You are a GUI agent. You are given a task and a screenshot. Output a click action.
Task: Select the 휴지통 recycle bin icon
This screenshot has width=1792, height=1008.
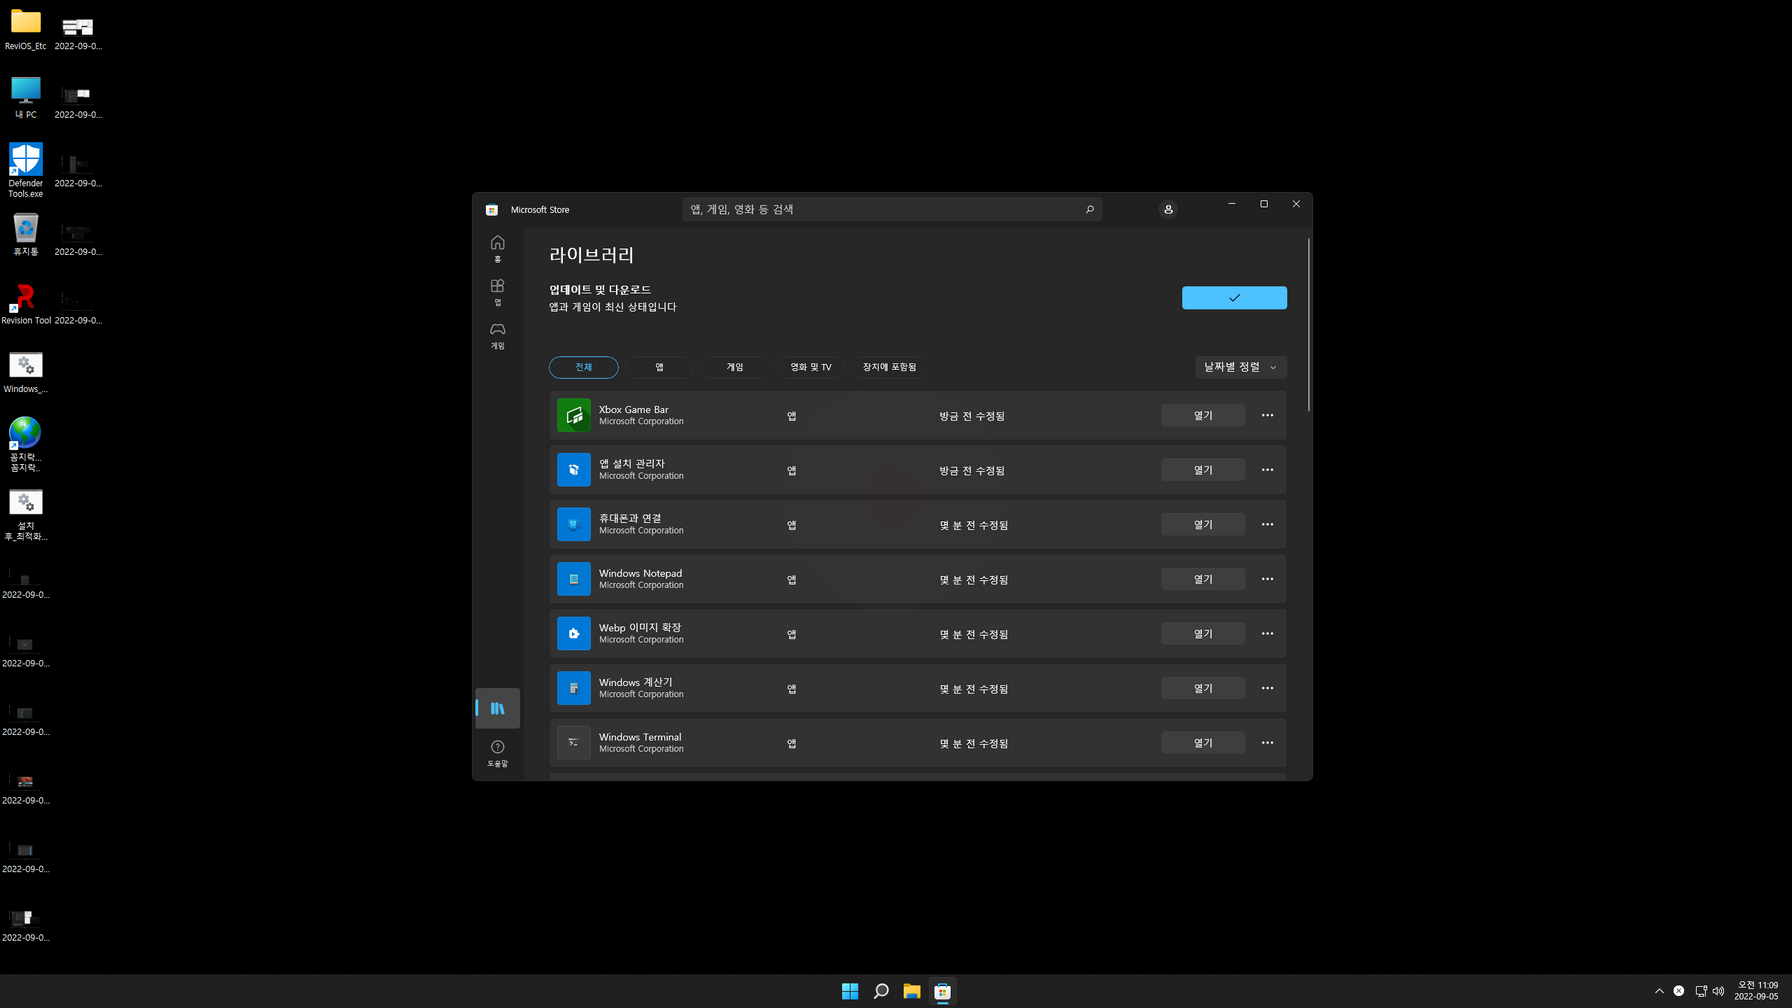(x=26, y=235)
